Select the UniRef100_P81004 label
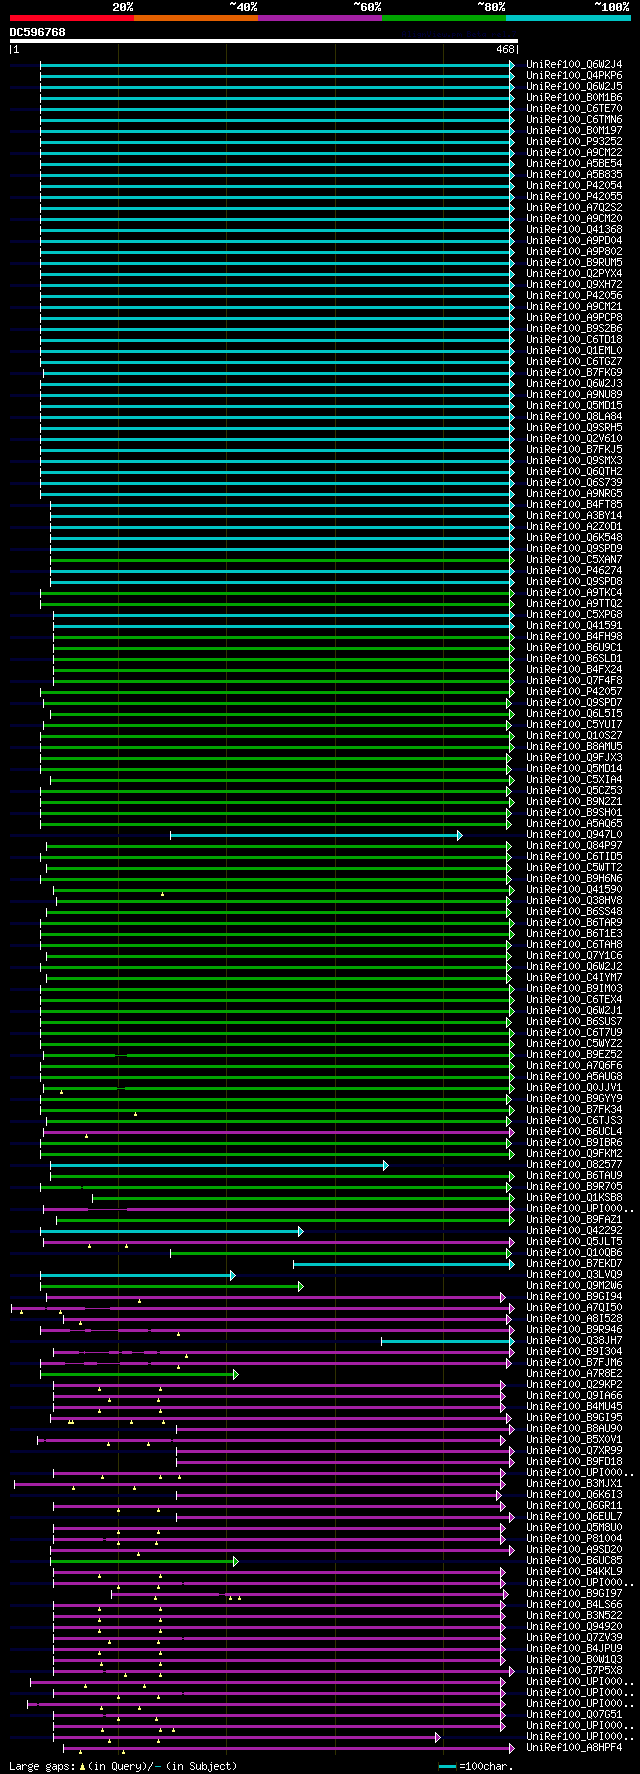Screen dimensions: 640x1774 [x=574, y=1538]
